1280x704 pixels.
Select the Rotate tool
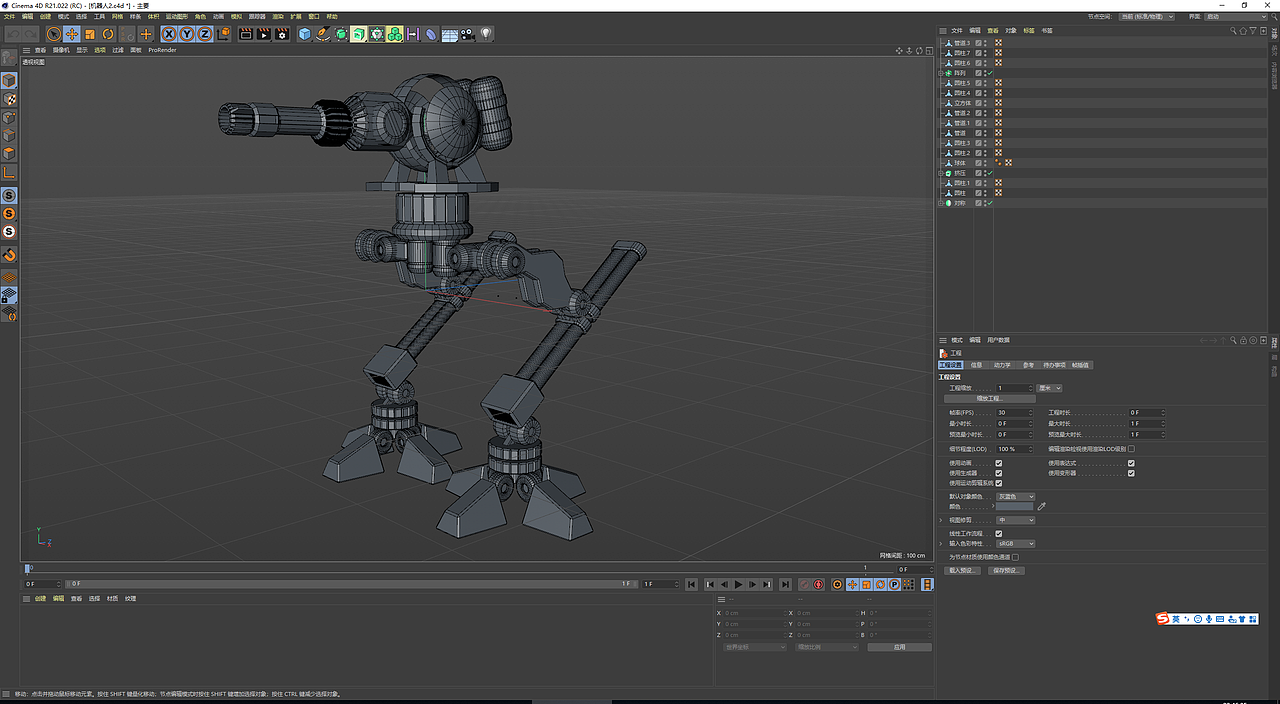point(108,34)
